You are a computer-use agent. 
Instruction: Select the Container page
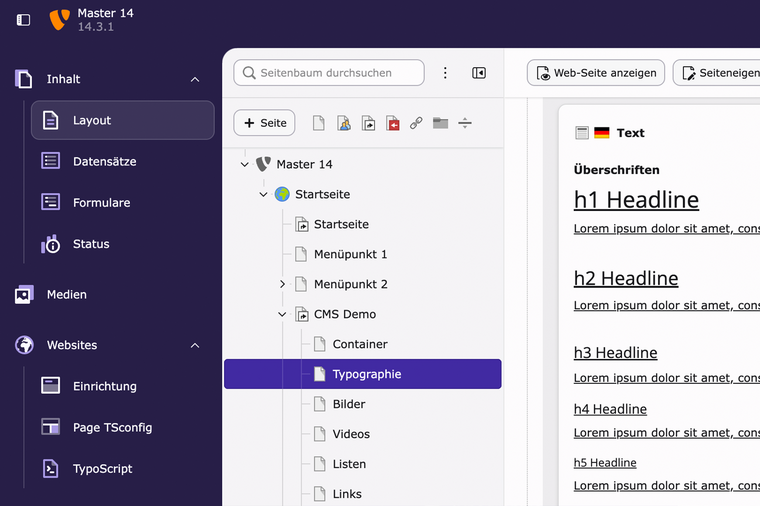tap(360, 344)
